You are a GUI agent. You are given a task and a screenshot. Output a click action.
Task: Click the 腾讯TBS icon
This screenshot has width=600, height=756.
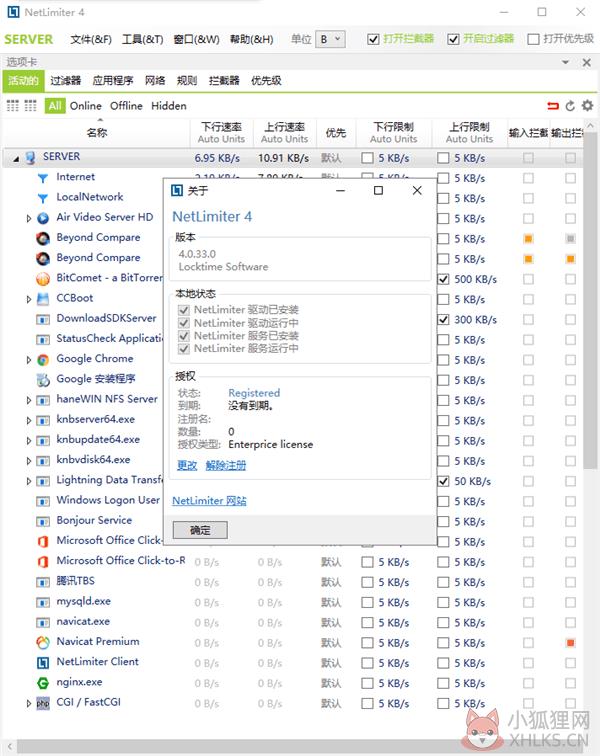tap(43, 581)
